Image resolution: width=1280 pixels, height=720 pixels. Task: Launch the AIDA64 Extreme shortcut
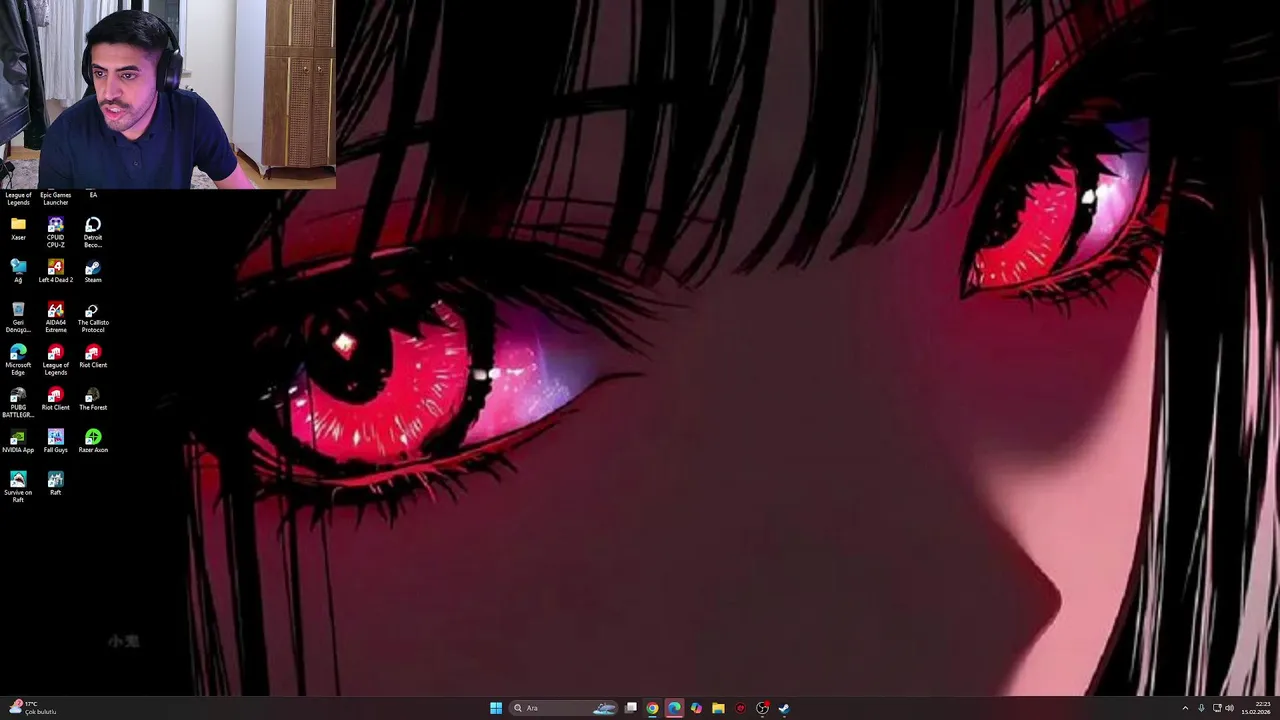(55, 317)
